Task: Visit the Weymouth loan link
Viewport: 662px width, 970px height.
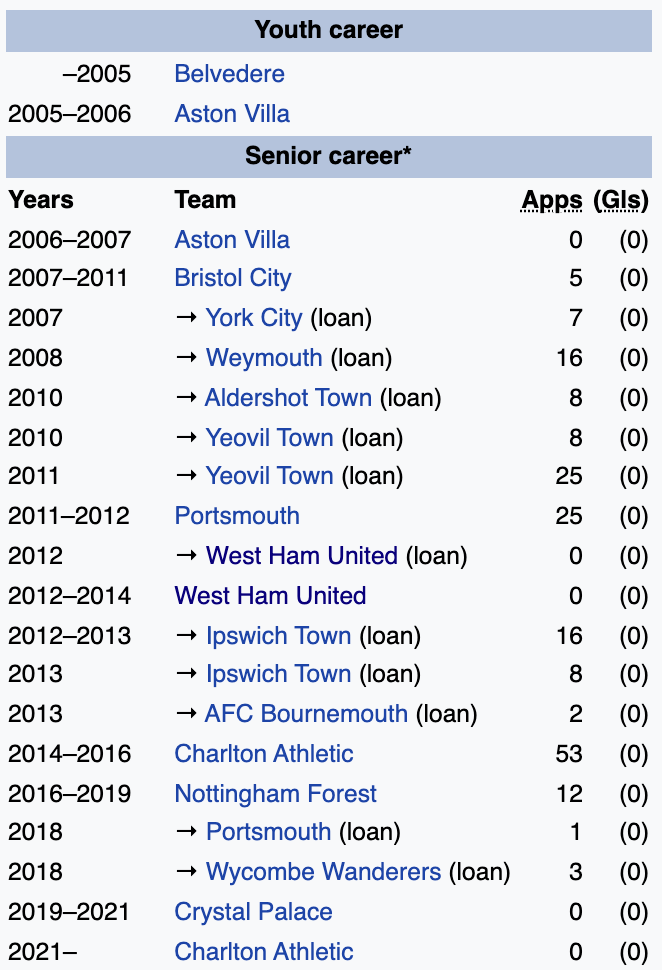Action: [x=264, y=358]
